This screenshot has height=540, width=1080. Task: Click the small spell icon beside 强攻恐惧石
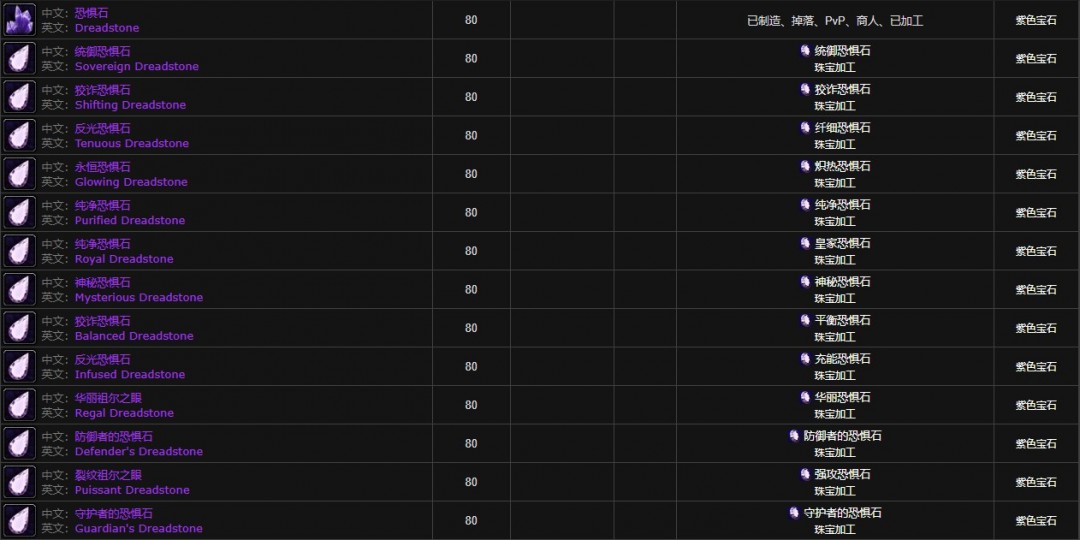coord(805,474)
